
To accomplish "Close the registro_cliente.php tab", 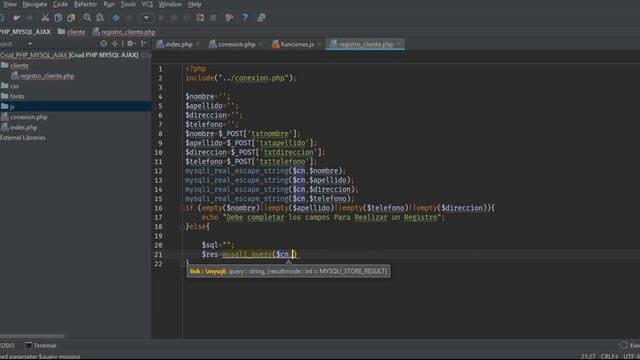I will click(x=399, y=44).
